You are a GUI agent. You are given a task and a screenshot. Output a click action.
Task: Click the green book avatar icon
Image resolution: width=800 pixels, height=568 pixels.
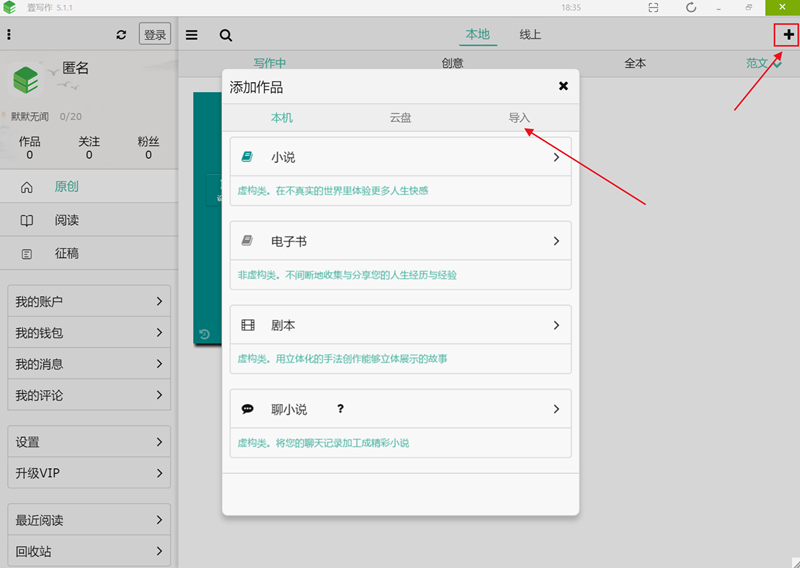coord(26,80)
